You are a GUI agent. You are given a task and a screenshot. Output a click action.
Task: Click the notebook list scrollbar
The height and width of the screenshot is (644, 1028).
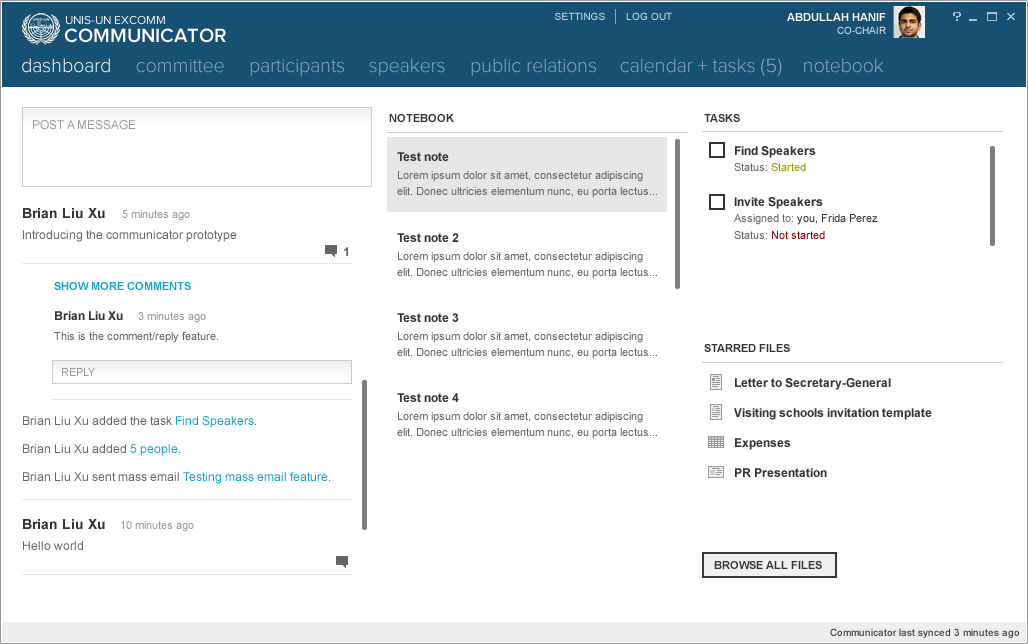pyautogui.click(x=677, y=214)
